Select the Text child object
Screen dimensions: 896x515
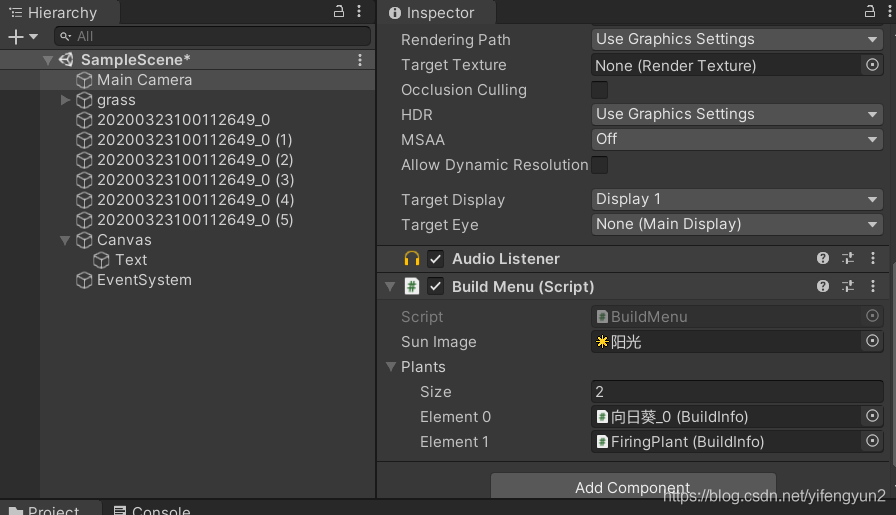click(131, 260)
